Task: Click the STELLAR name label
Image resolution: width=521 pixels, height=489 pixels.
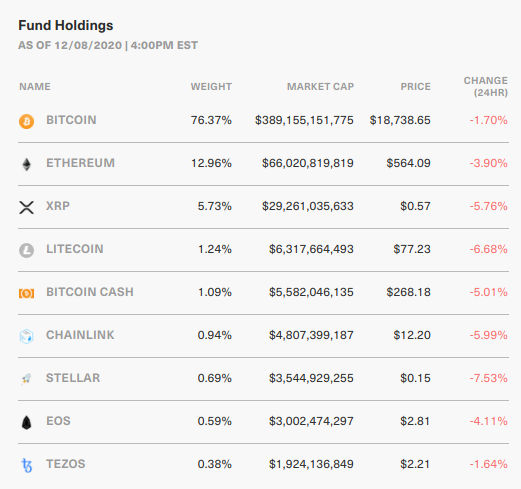Action: 73,378
